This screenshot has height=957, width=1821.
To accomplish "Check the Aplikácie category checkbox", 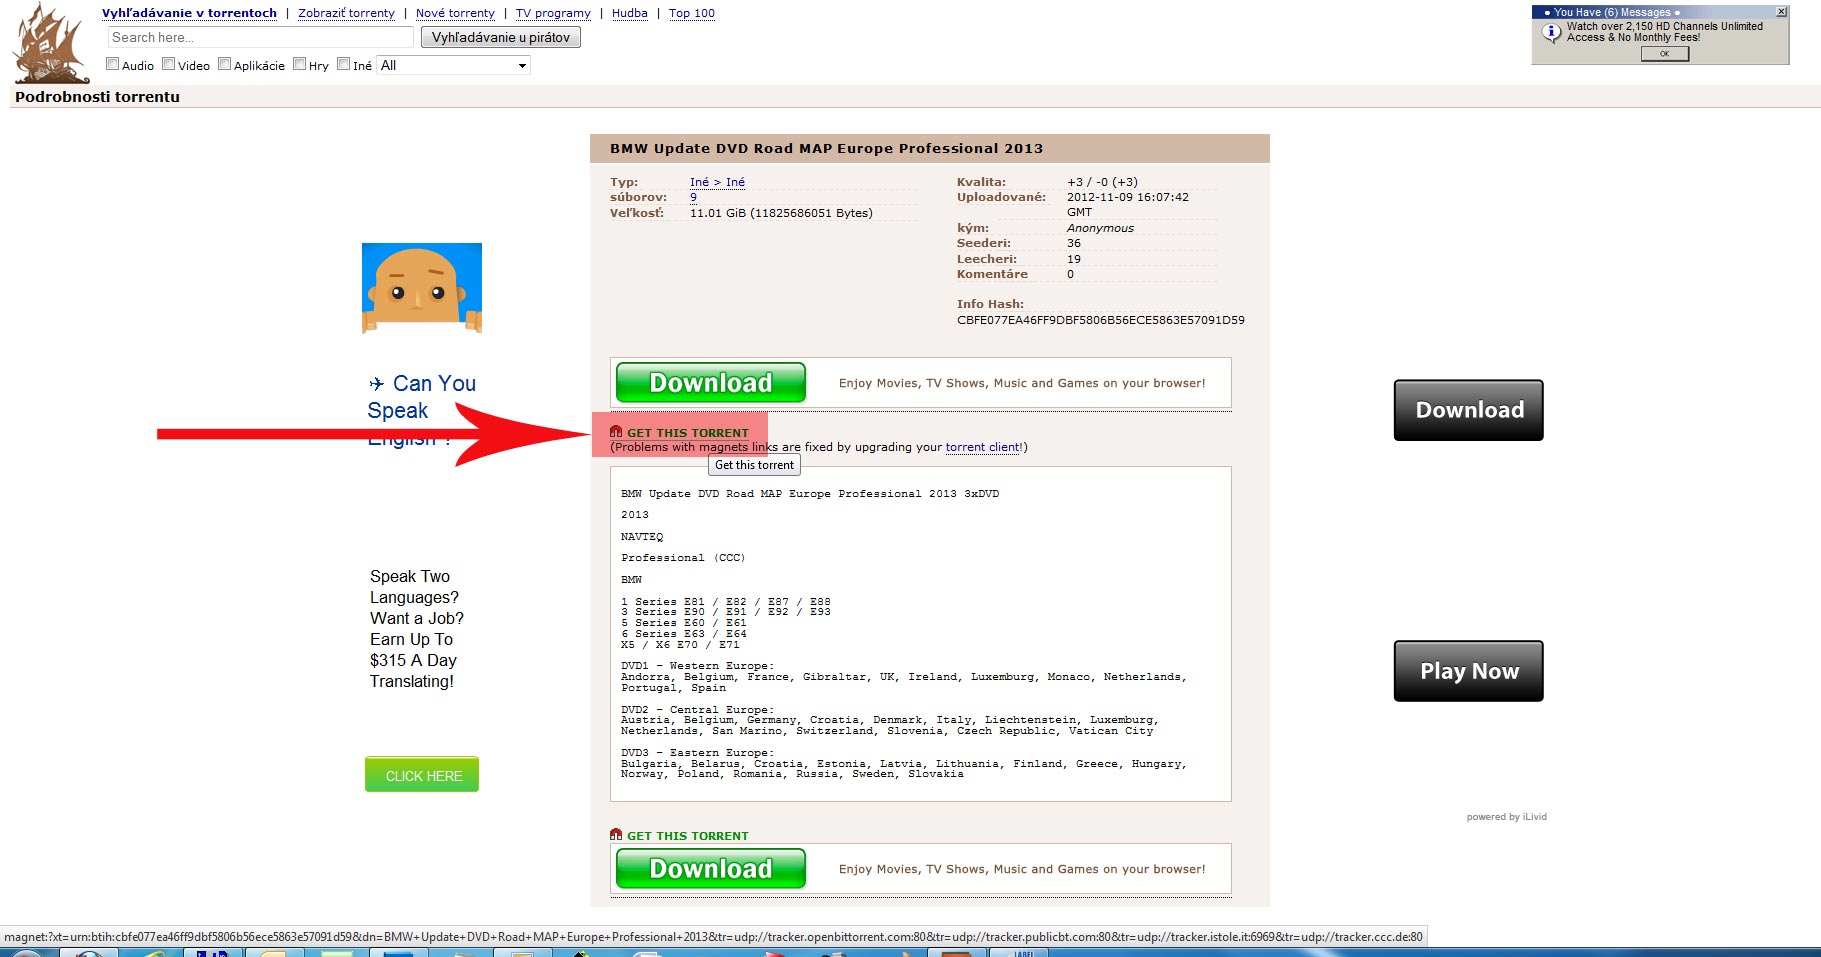I will [x=225, y=64].
